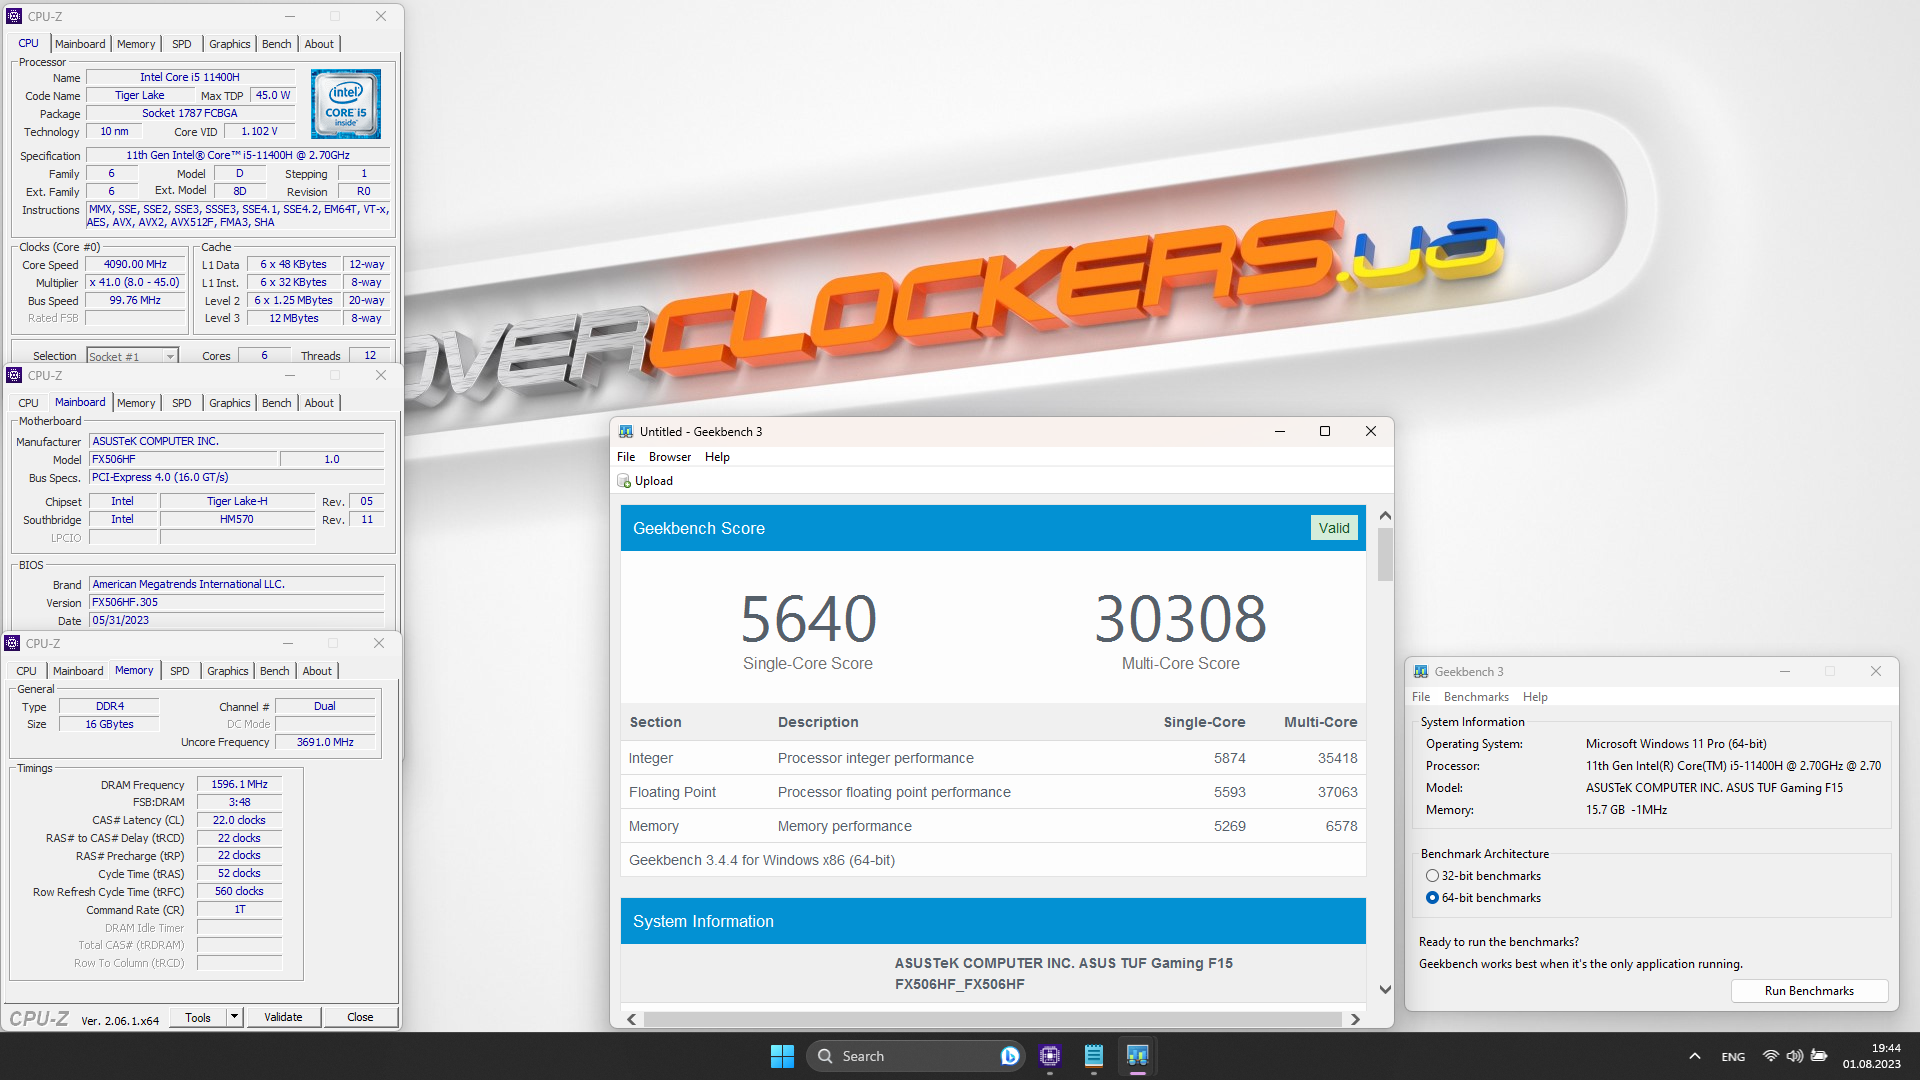Open About tab in top CPU-Z window

click(319, 44)
